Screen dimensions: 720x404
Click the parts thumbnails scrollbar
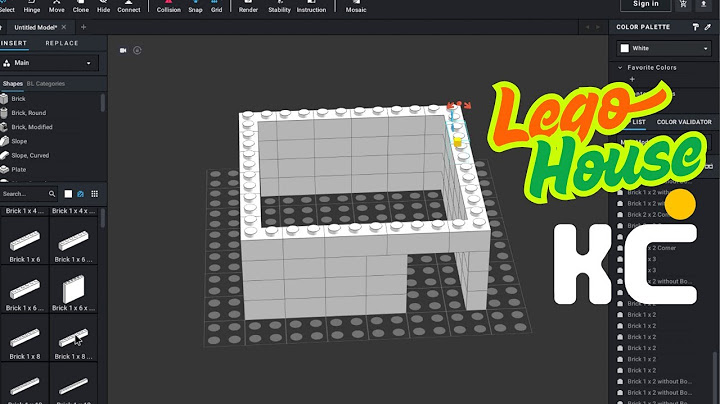(x=102, y=218)
